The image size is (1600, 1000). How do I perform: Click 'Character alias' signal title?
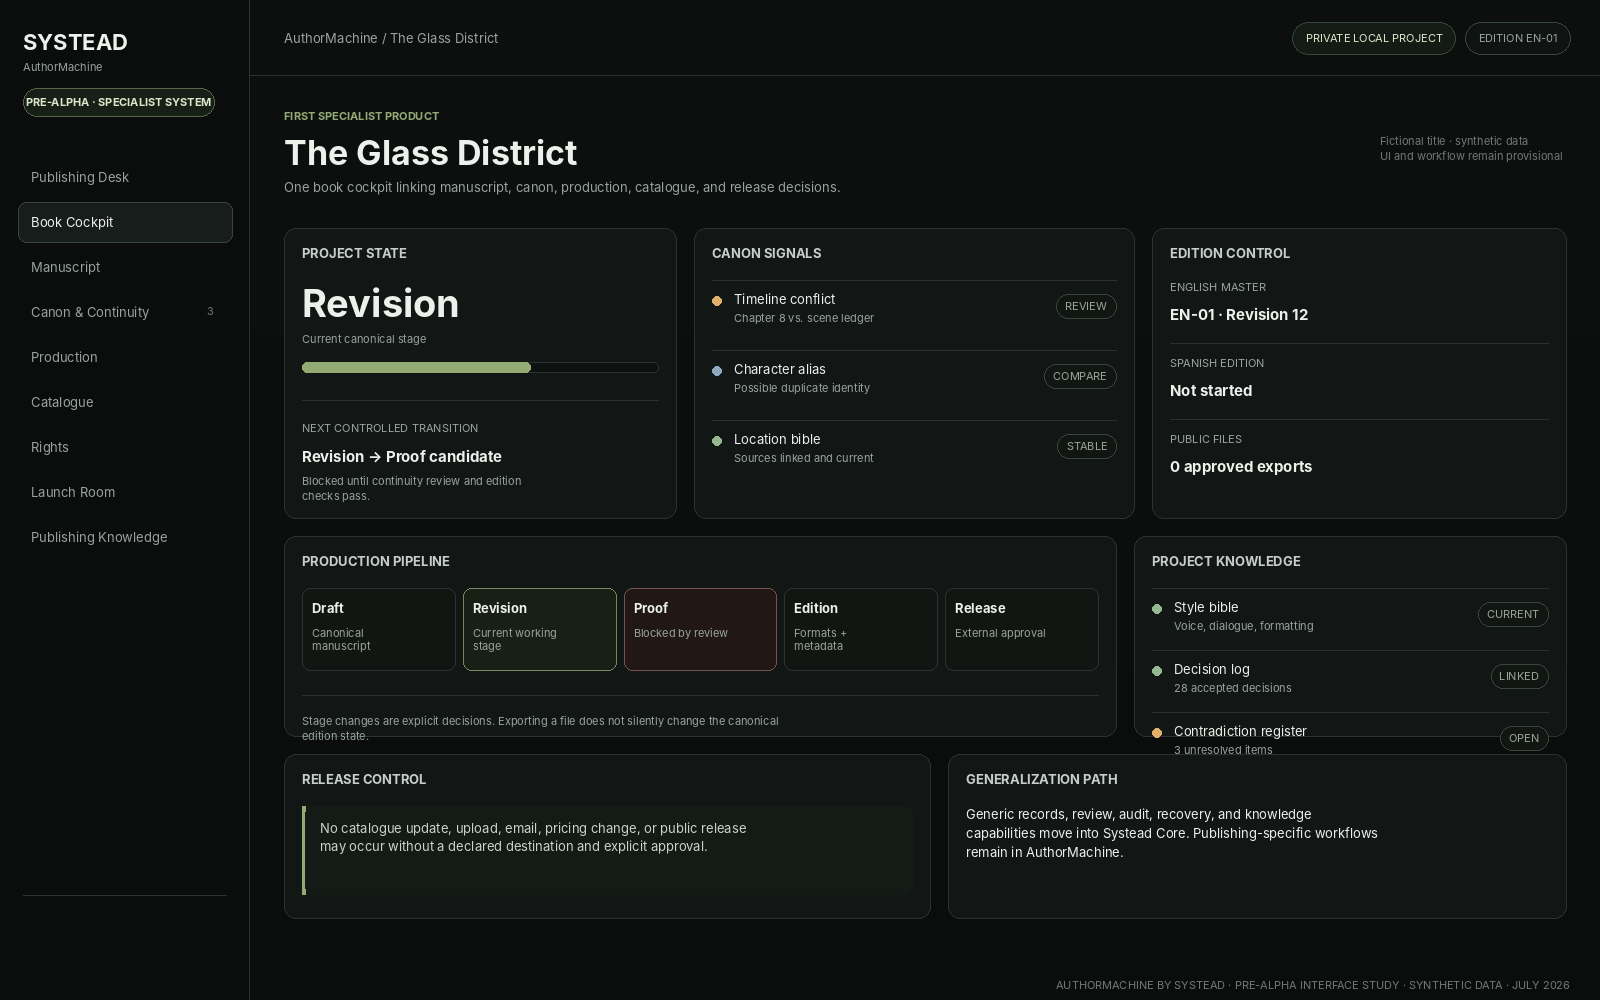click(x=780, y=369)
